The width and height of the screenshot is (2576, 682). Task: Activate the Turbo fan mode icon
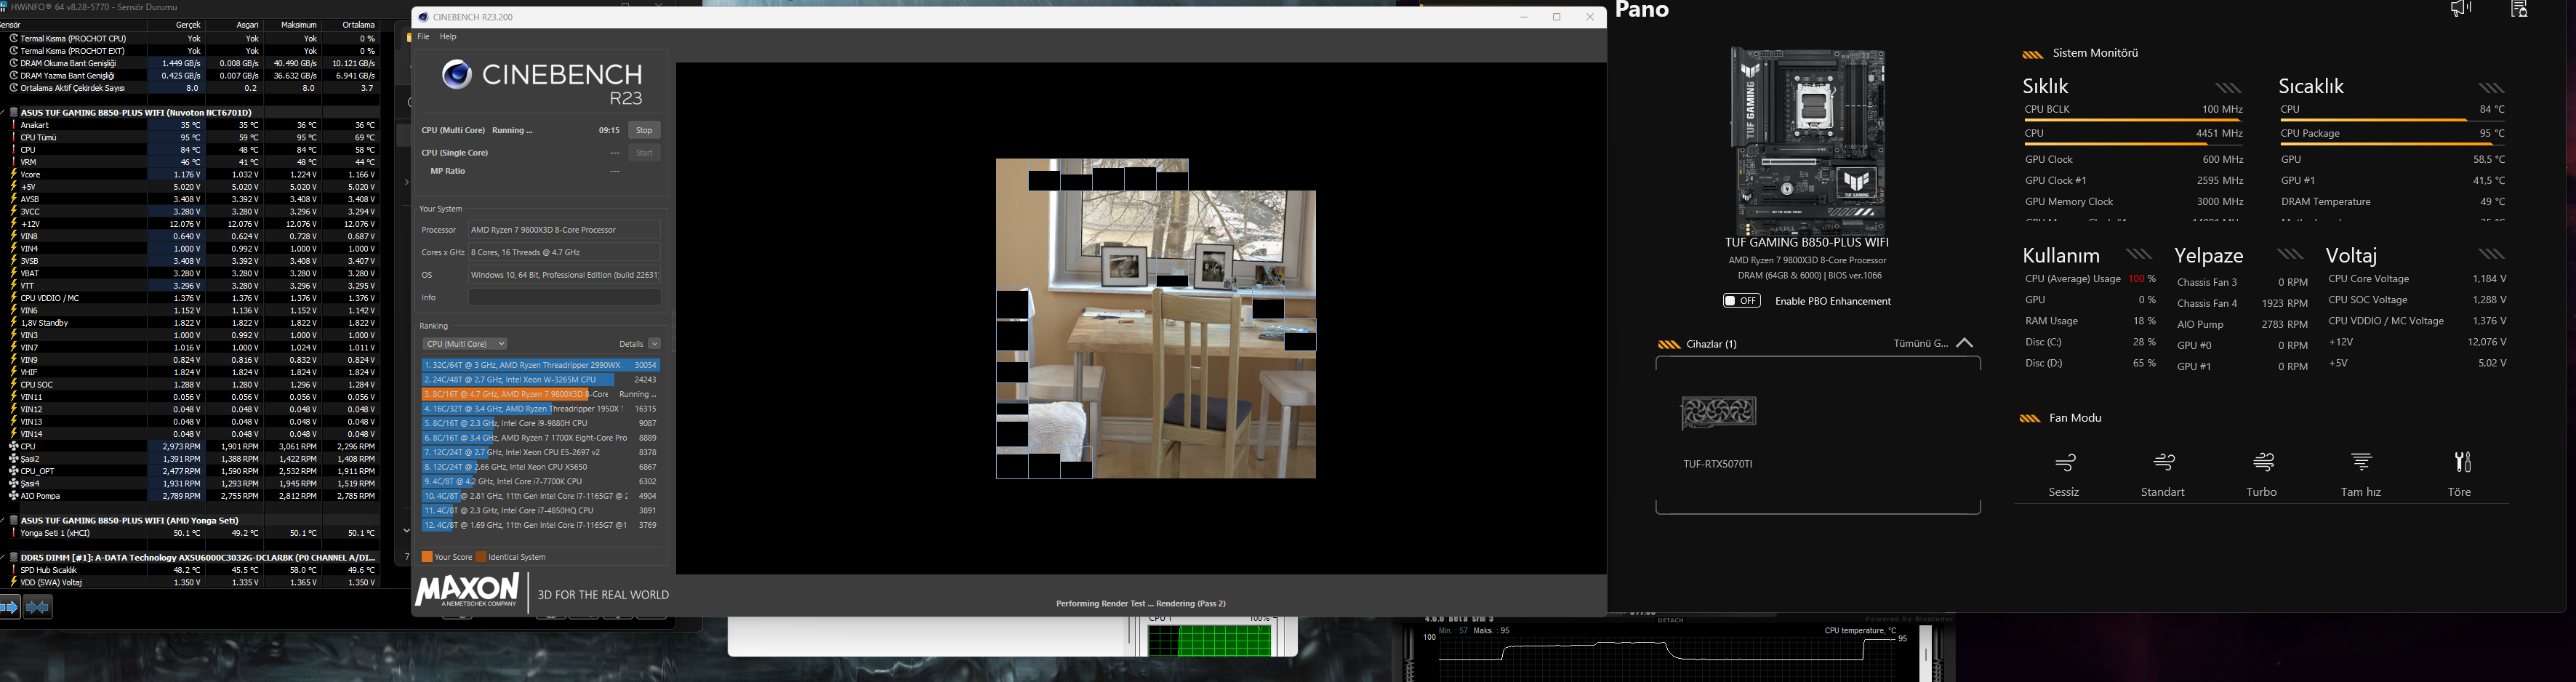tap(2263, 462)
